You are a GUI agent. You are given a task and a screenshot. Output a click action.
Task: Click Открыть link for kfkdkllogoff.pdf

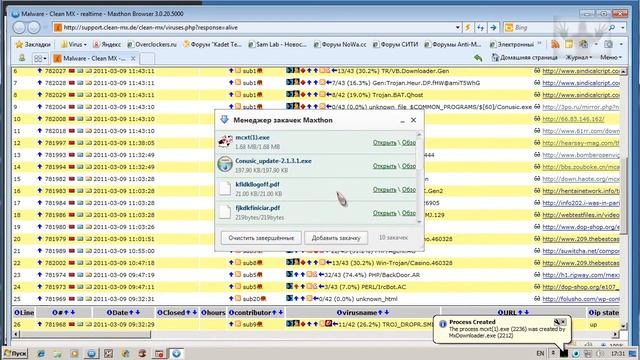(384, 189)
